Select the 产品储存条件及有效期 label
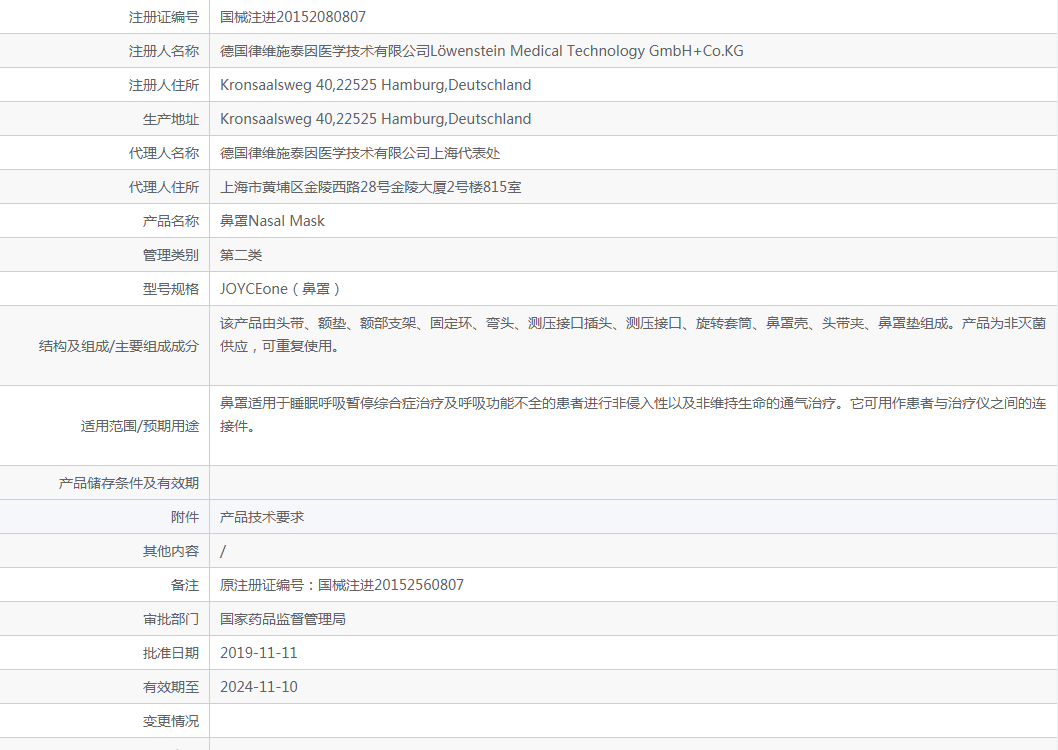 [x=129, y=483]
